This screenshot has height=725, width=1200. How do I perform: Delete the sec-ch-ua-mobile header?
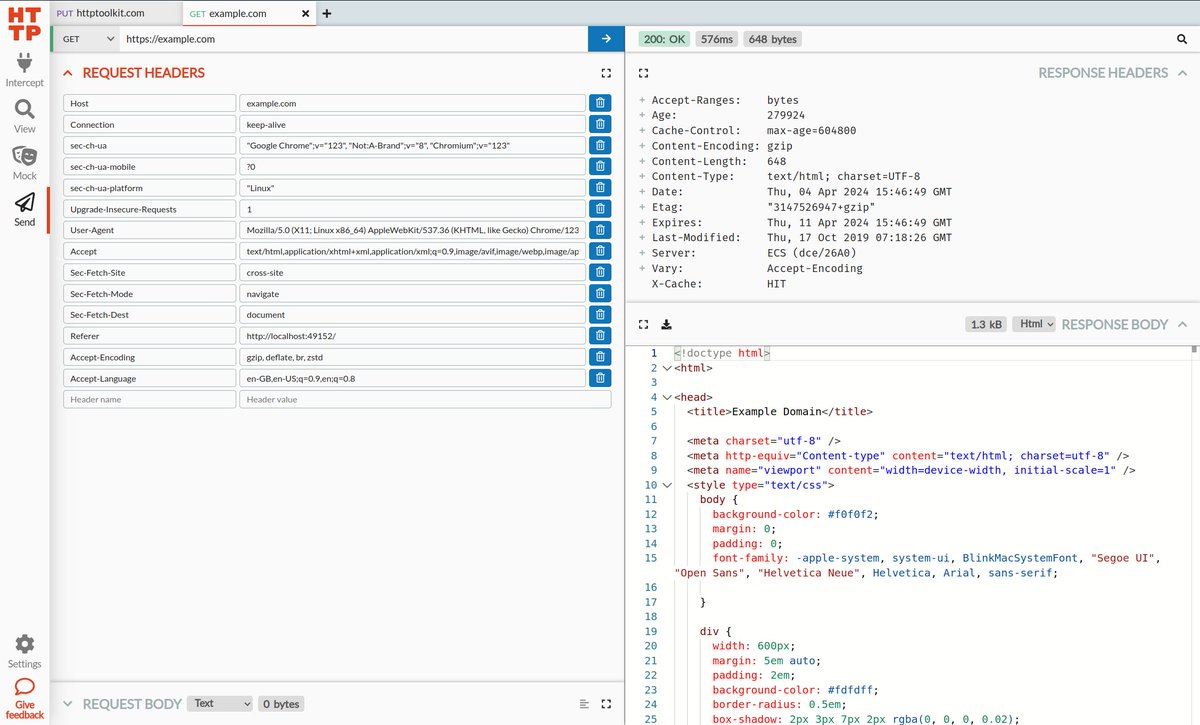600,166
